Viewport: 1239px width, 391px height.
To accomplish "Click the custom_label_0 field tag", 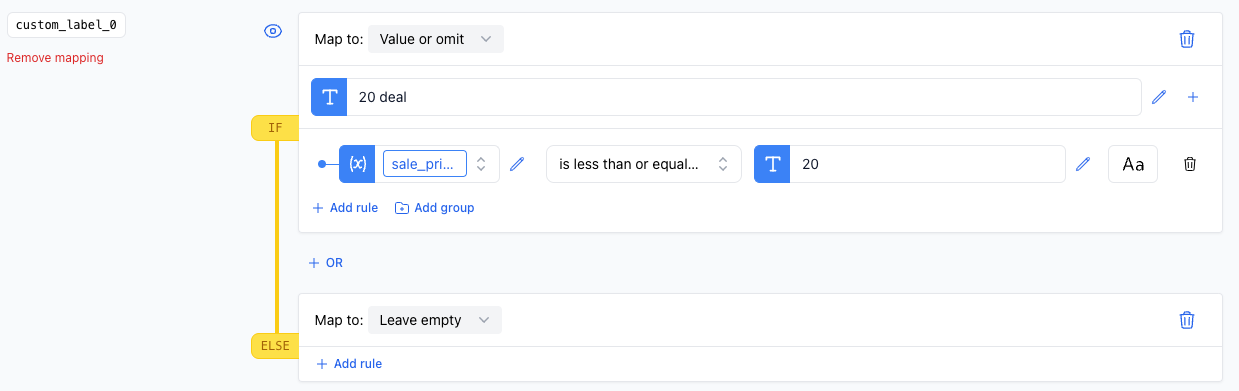I will coord(66,25).
